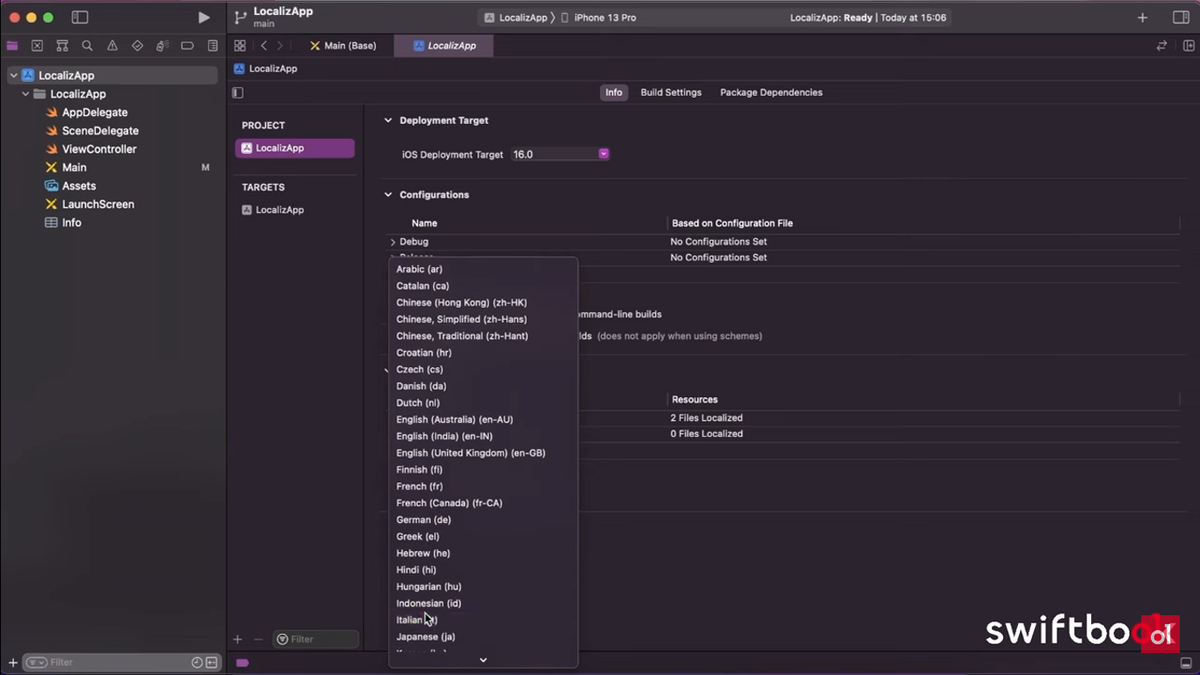Go forward with the editor forward arrow

[280, 46]
